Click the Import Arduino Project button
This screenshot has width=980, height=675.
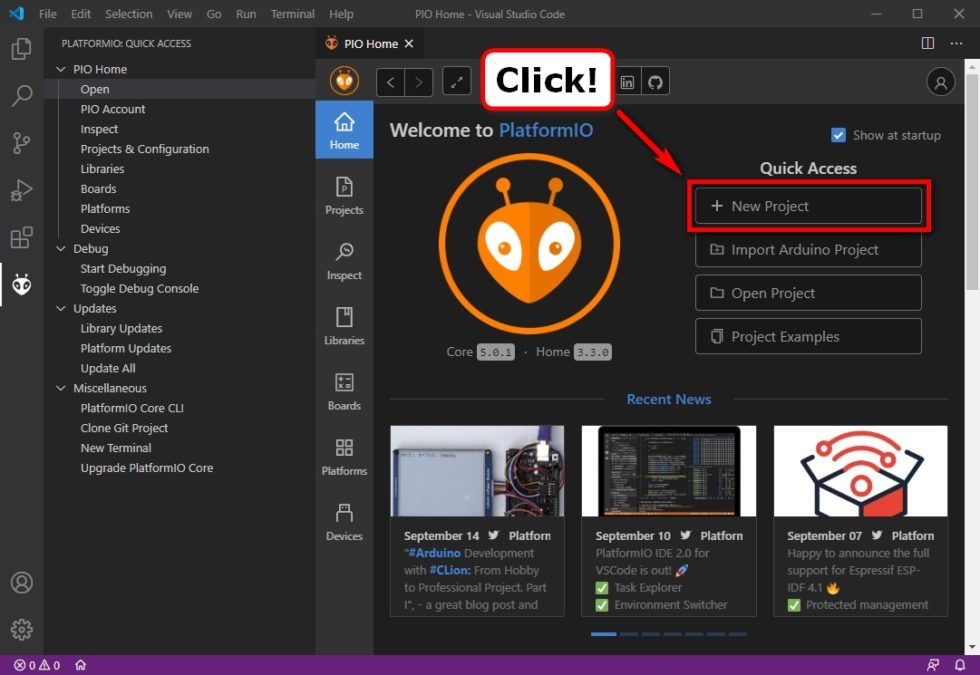point(808,250)
